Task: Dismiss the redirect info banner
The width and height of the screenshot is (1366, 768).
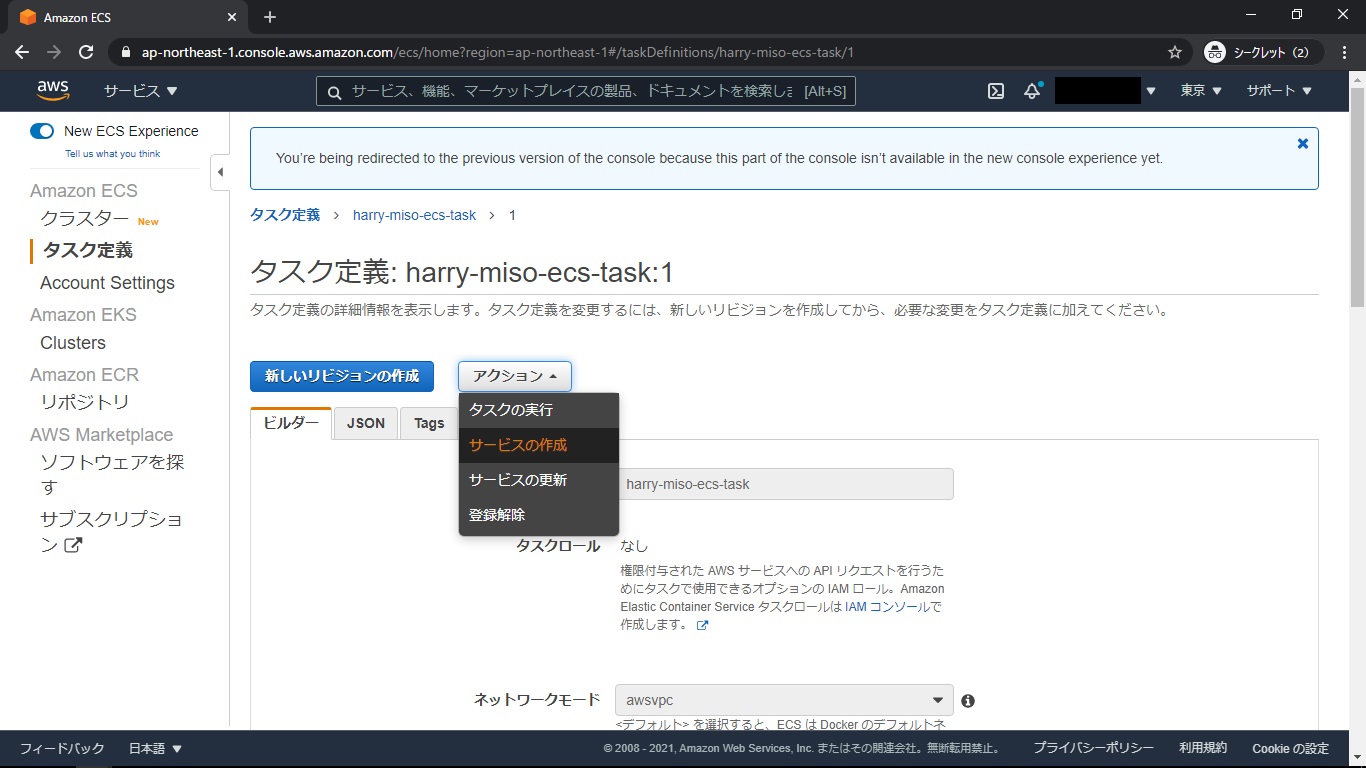Action: point(1302,144)
